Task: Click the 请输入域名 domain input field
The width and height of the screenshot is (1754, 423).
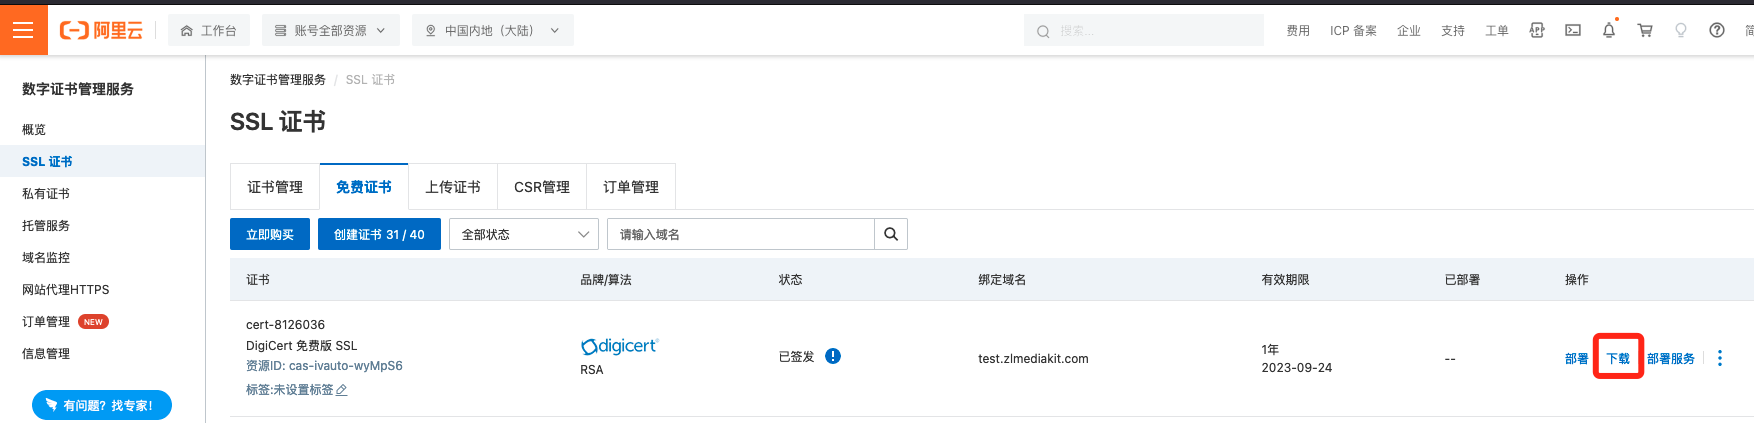Action: tap(740, 234)
